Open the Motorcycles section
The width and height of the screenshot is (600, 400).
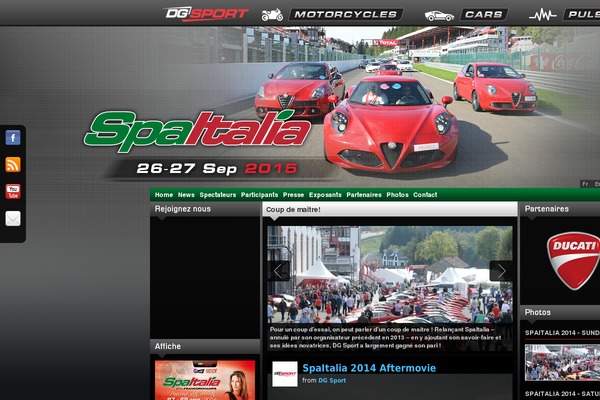click(346, 15)
